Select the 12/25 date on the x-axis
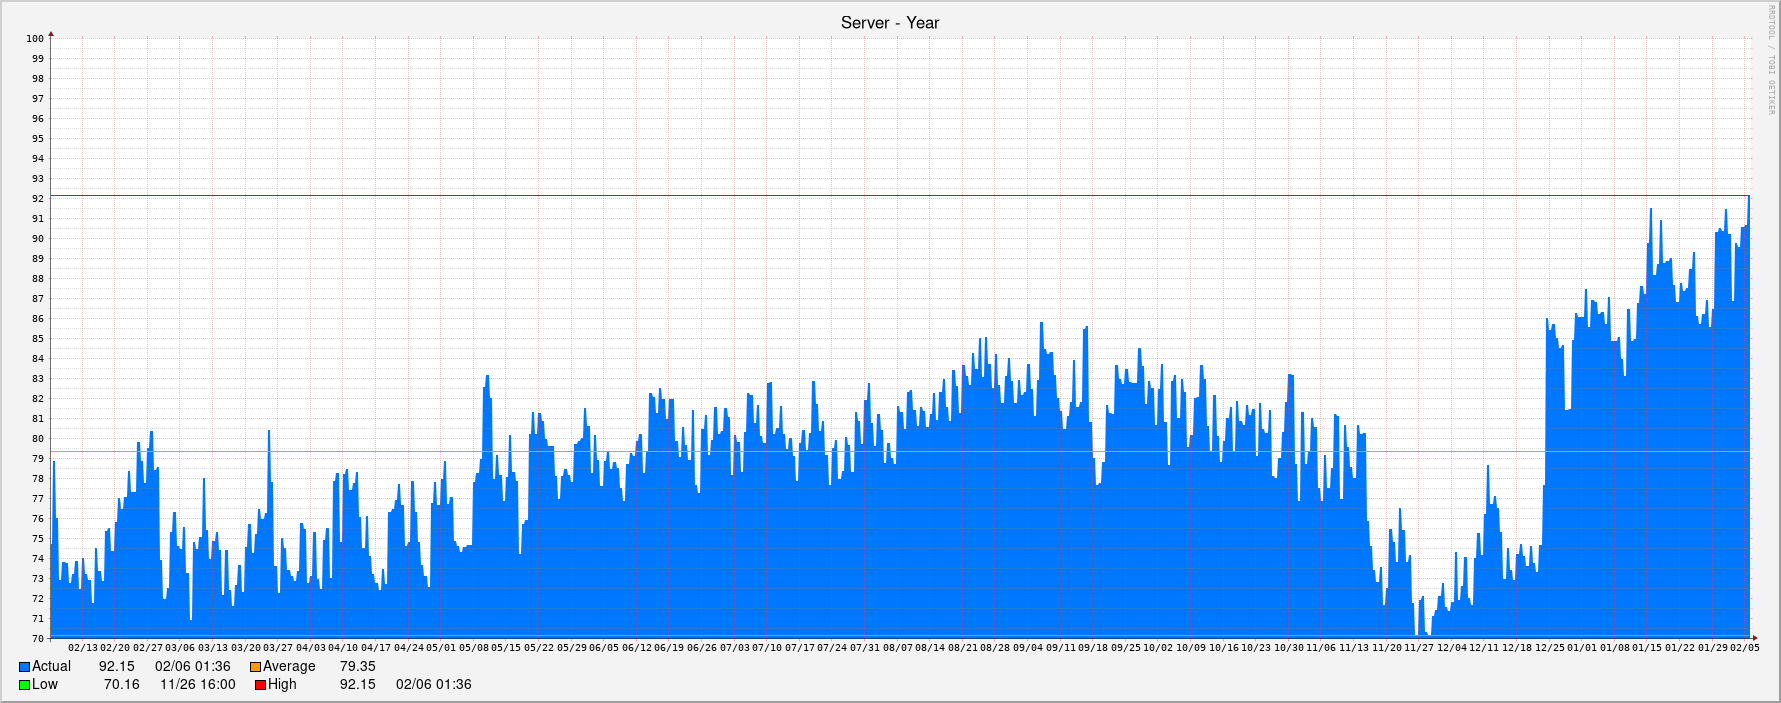The image size is (1781, 703). 1550,648
